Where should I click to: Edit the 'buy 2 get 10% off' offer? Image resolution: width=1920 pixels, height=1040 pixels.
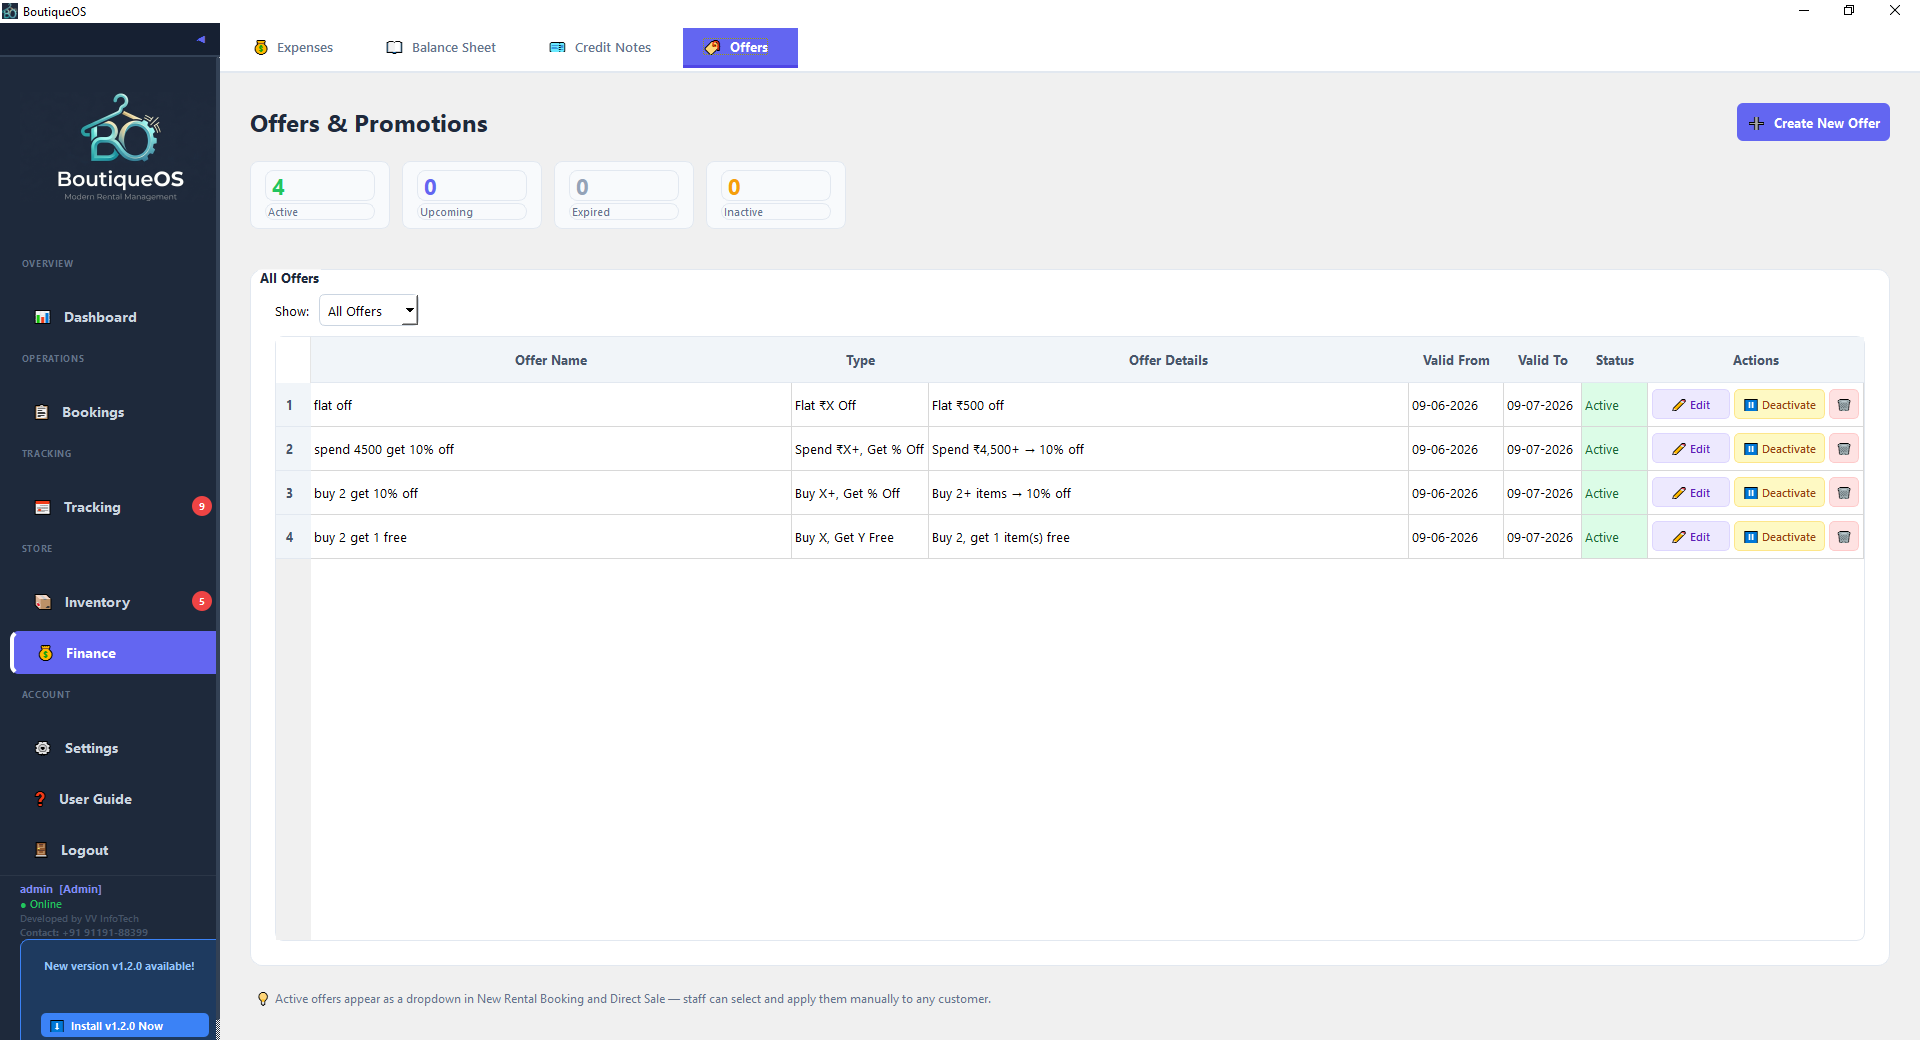[1691, 493]
